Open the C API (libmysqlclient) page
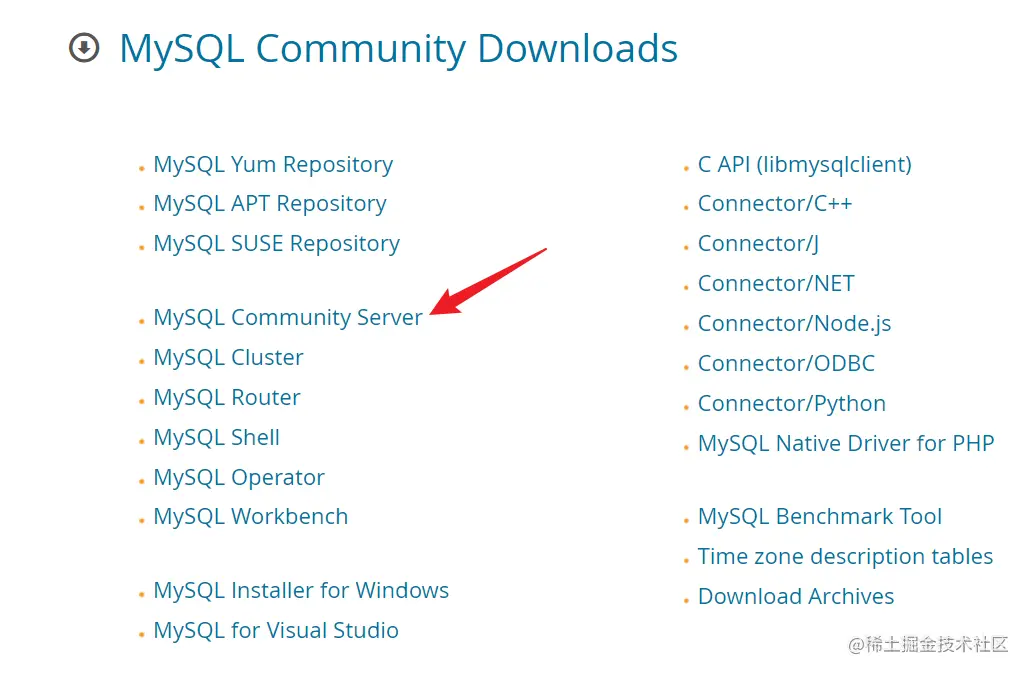 804,164
